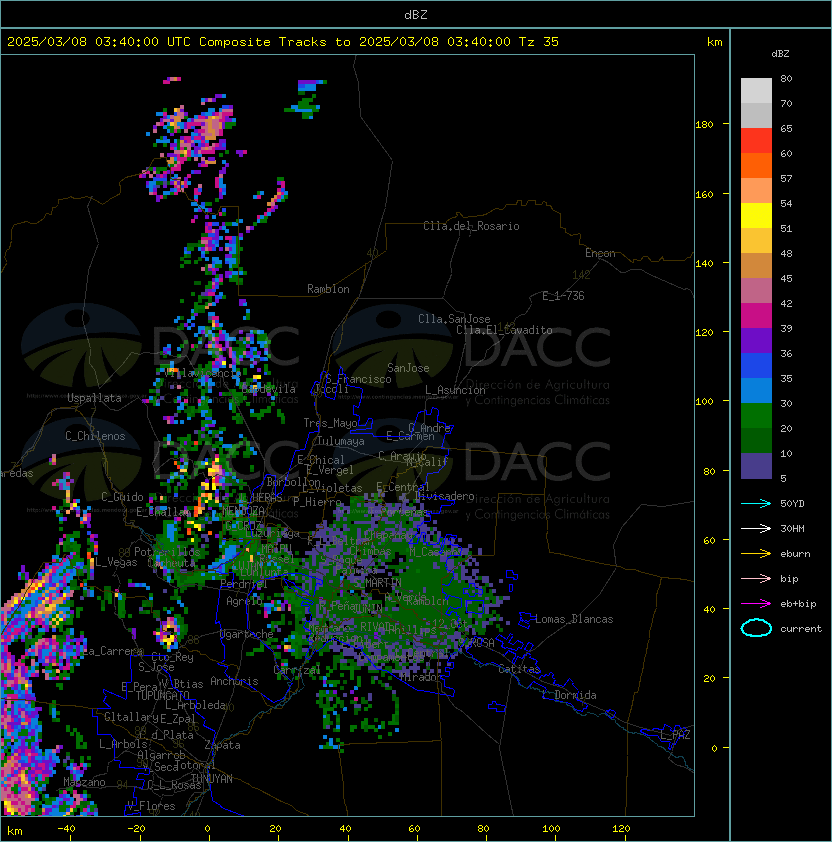Click the Carrizal map label
832x842 pixels.
(x=296, y=670)
